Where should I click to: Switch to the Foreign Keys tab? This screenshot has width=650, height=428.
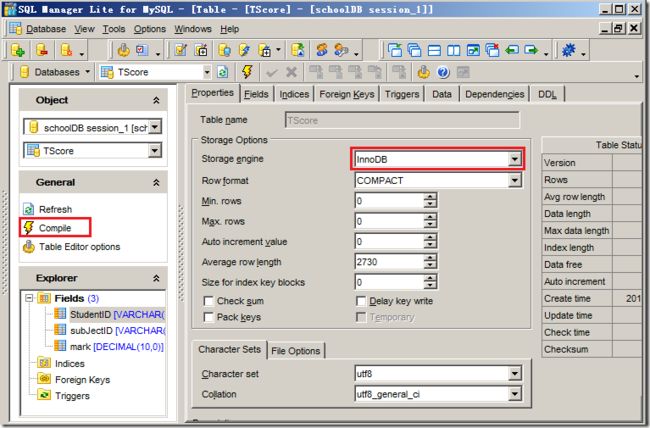[x=347, y=94]
